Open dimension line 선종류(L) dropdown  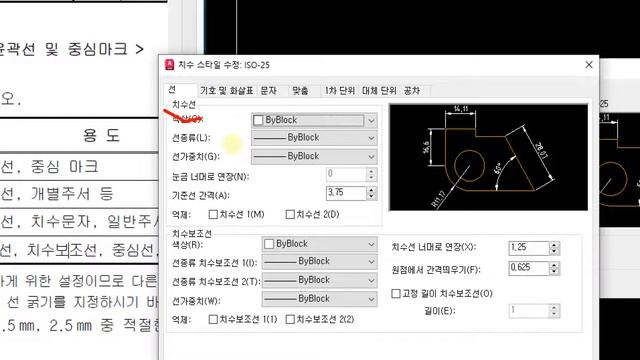(x=314, y=138)
